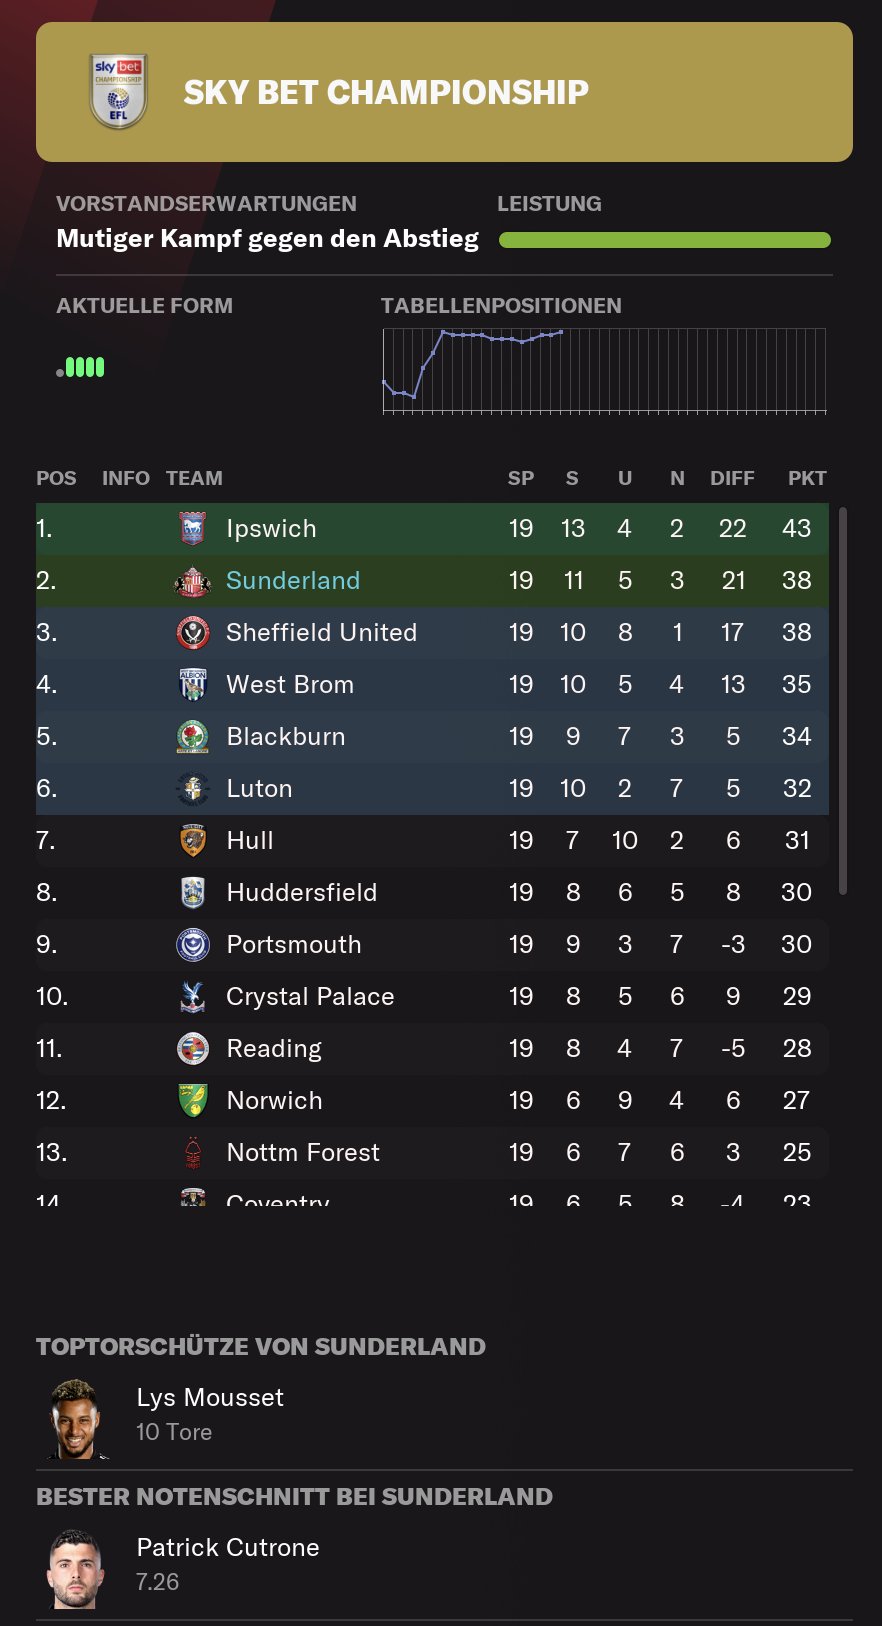Screen dimensions: 882x1626
Task: Click the Sheffield United crest icon
Action: coord(192,633)
